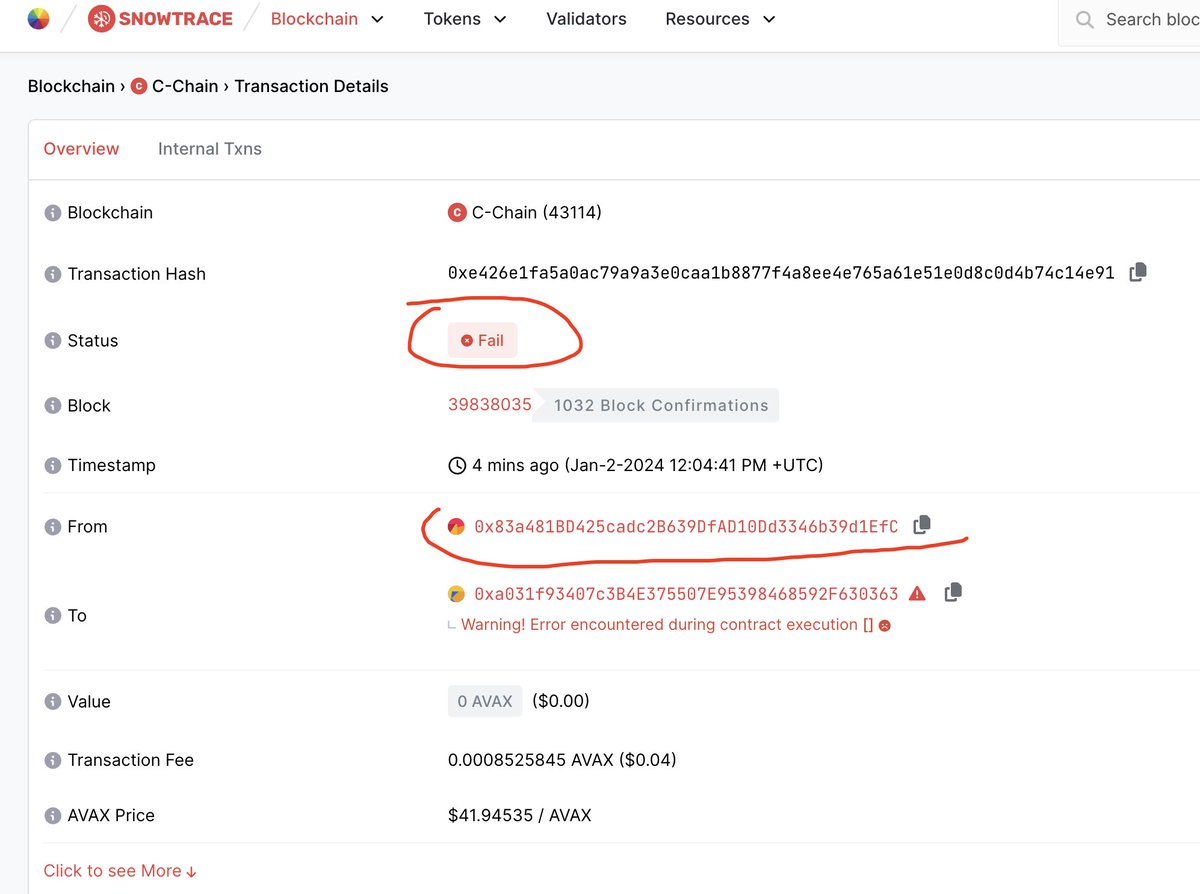This screenshot has height=894, width=1200.
Task: Click the C-Chain icon in the breadcrumb
Action: click(x=139, y=86)
